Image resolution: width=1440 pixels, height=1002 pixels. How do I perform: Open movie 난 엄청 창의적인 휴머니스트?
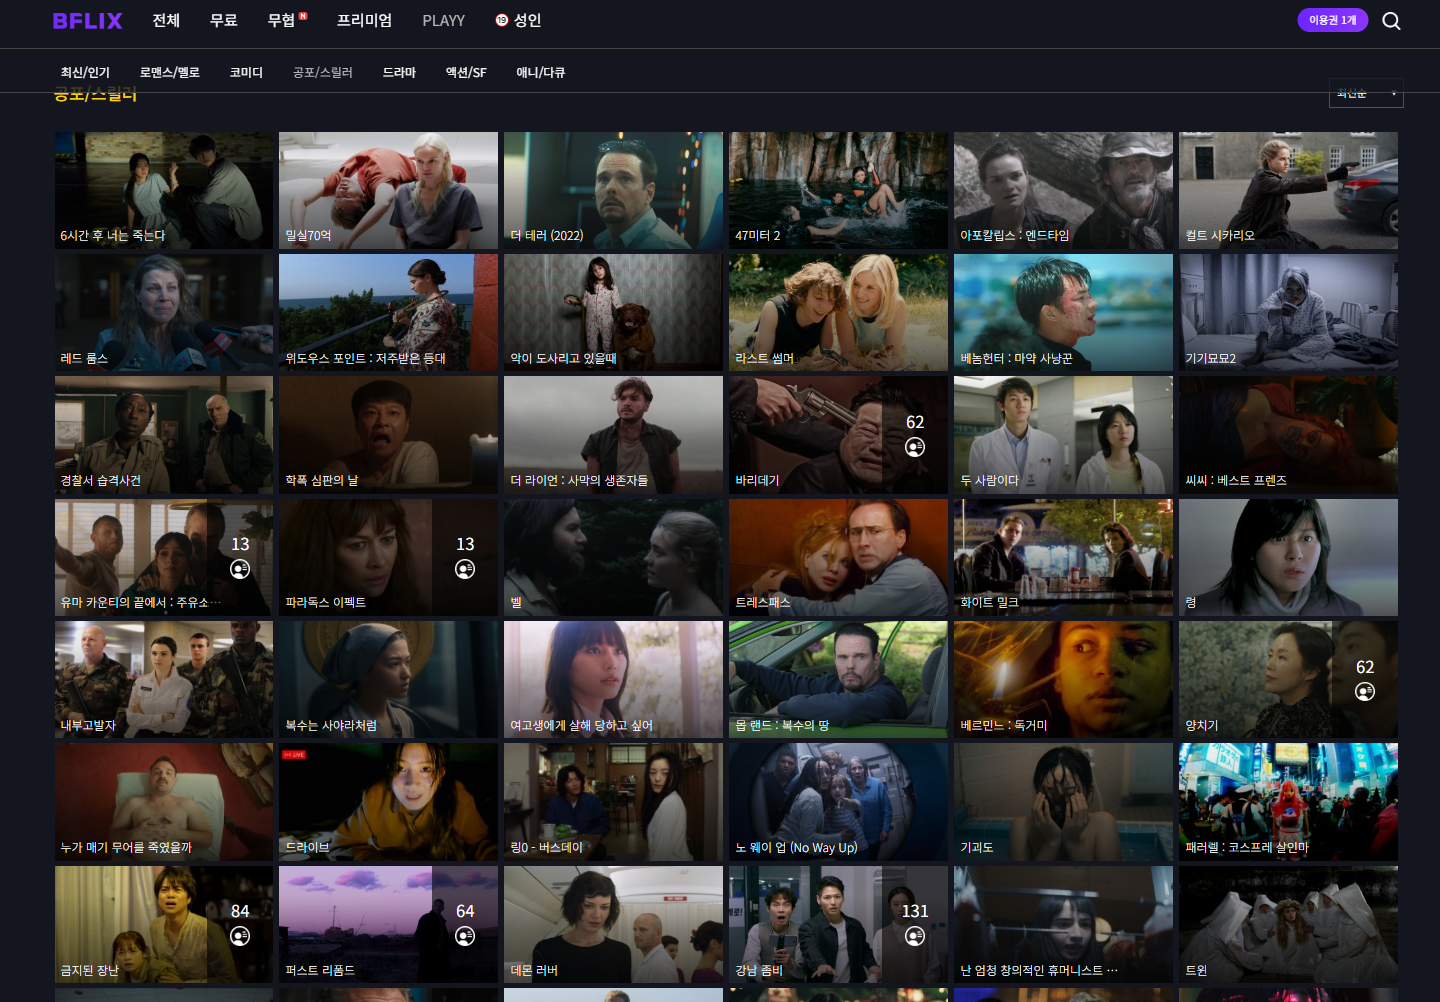1063,924
